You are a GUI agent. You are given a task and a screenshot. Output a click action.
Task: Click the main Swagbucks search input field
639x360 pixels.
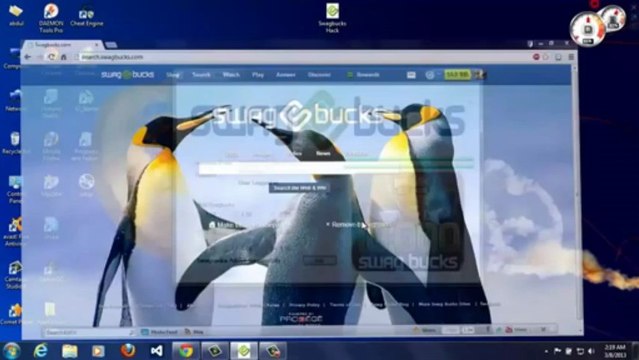point(336,168)
